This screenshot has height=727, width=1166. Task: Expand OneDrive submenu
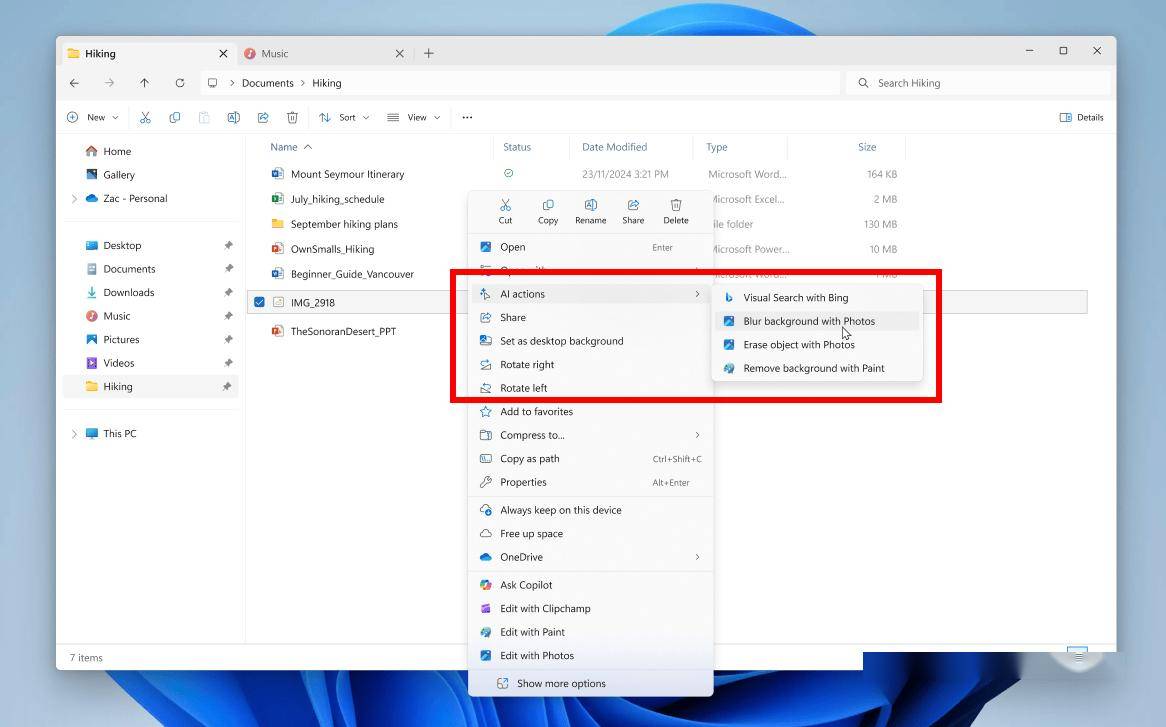click(590, 557)
